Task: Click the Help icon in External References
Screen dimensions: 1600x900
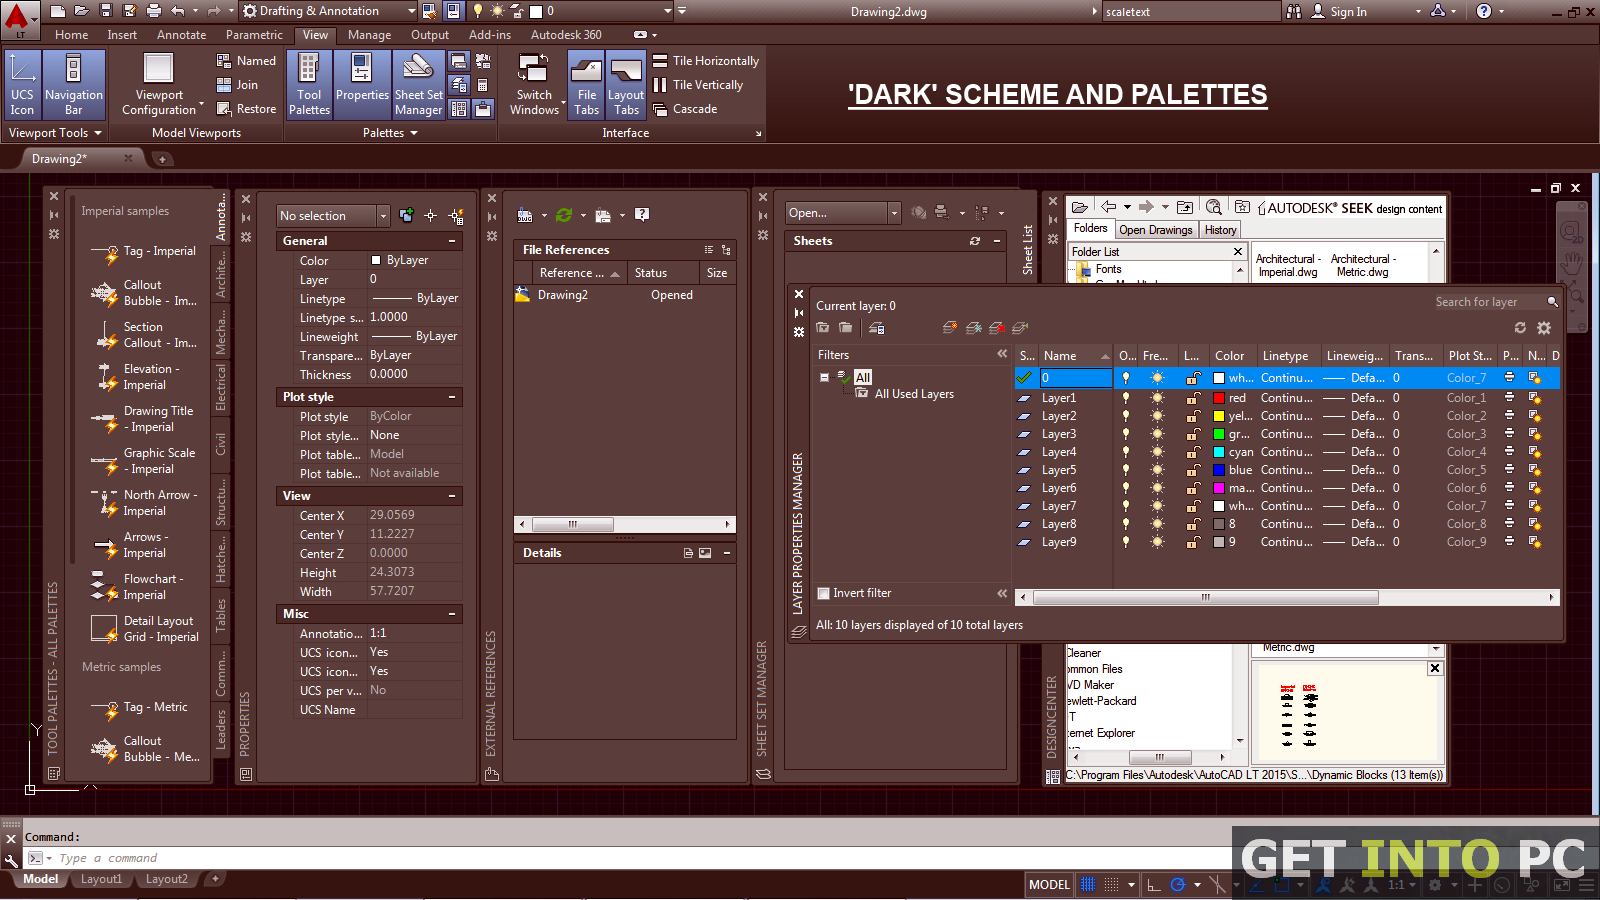Action: [642, 215]
